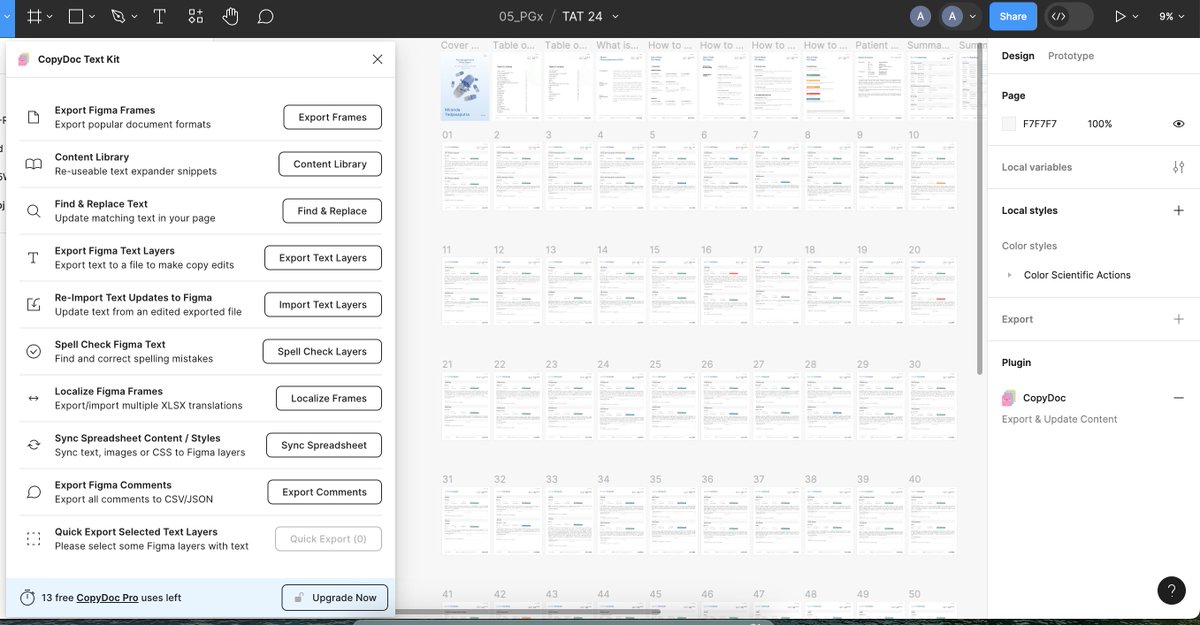Viewport: 1200px width, 625px height.
Task: Click the Export Comments button
Action: pos(325,492)
